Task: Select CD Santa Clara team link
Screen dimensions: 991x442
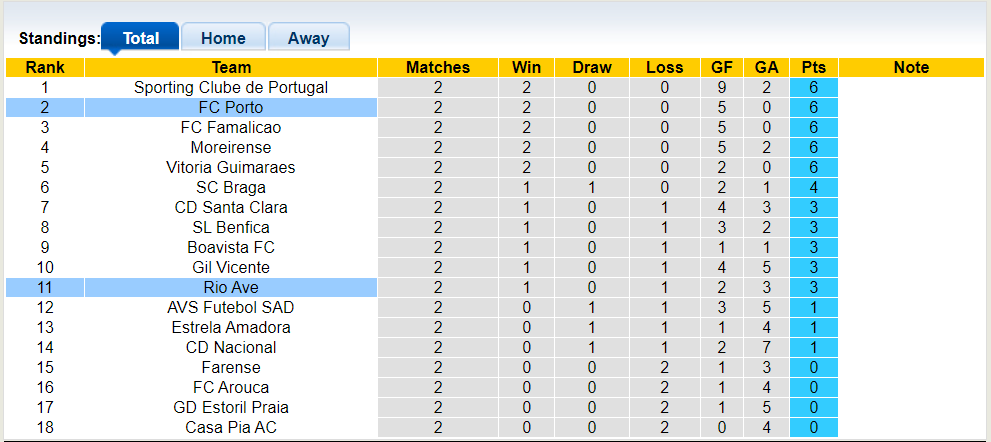Action: (x=231, y=208)
